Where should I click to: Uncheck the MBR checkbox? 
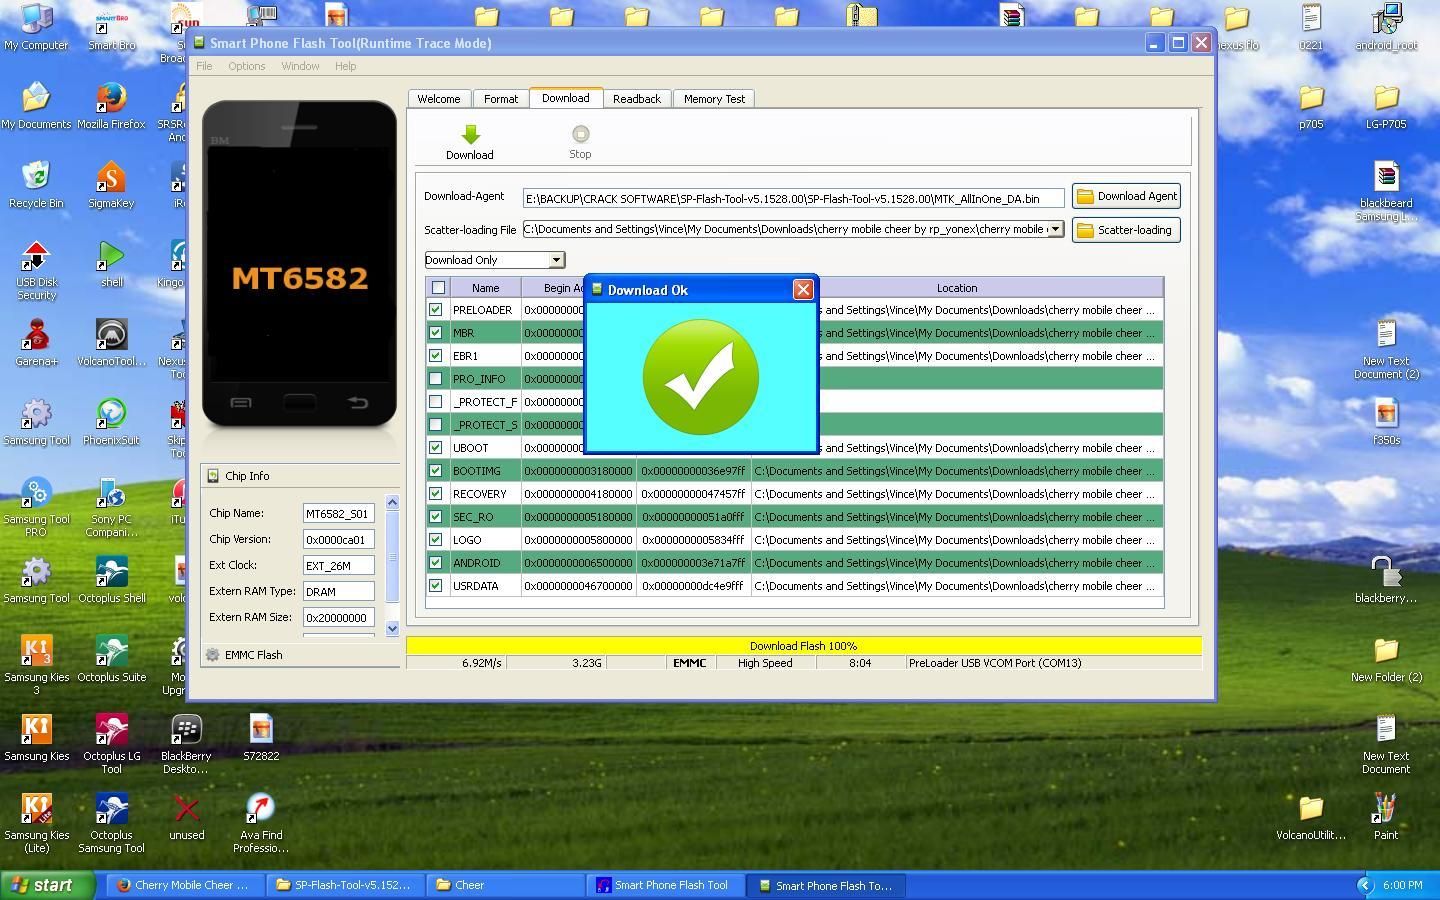[x=435, y=333]
